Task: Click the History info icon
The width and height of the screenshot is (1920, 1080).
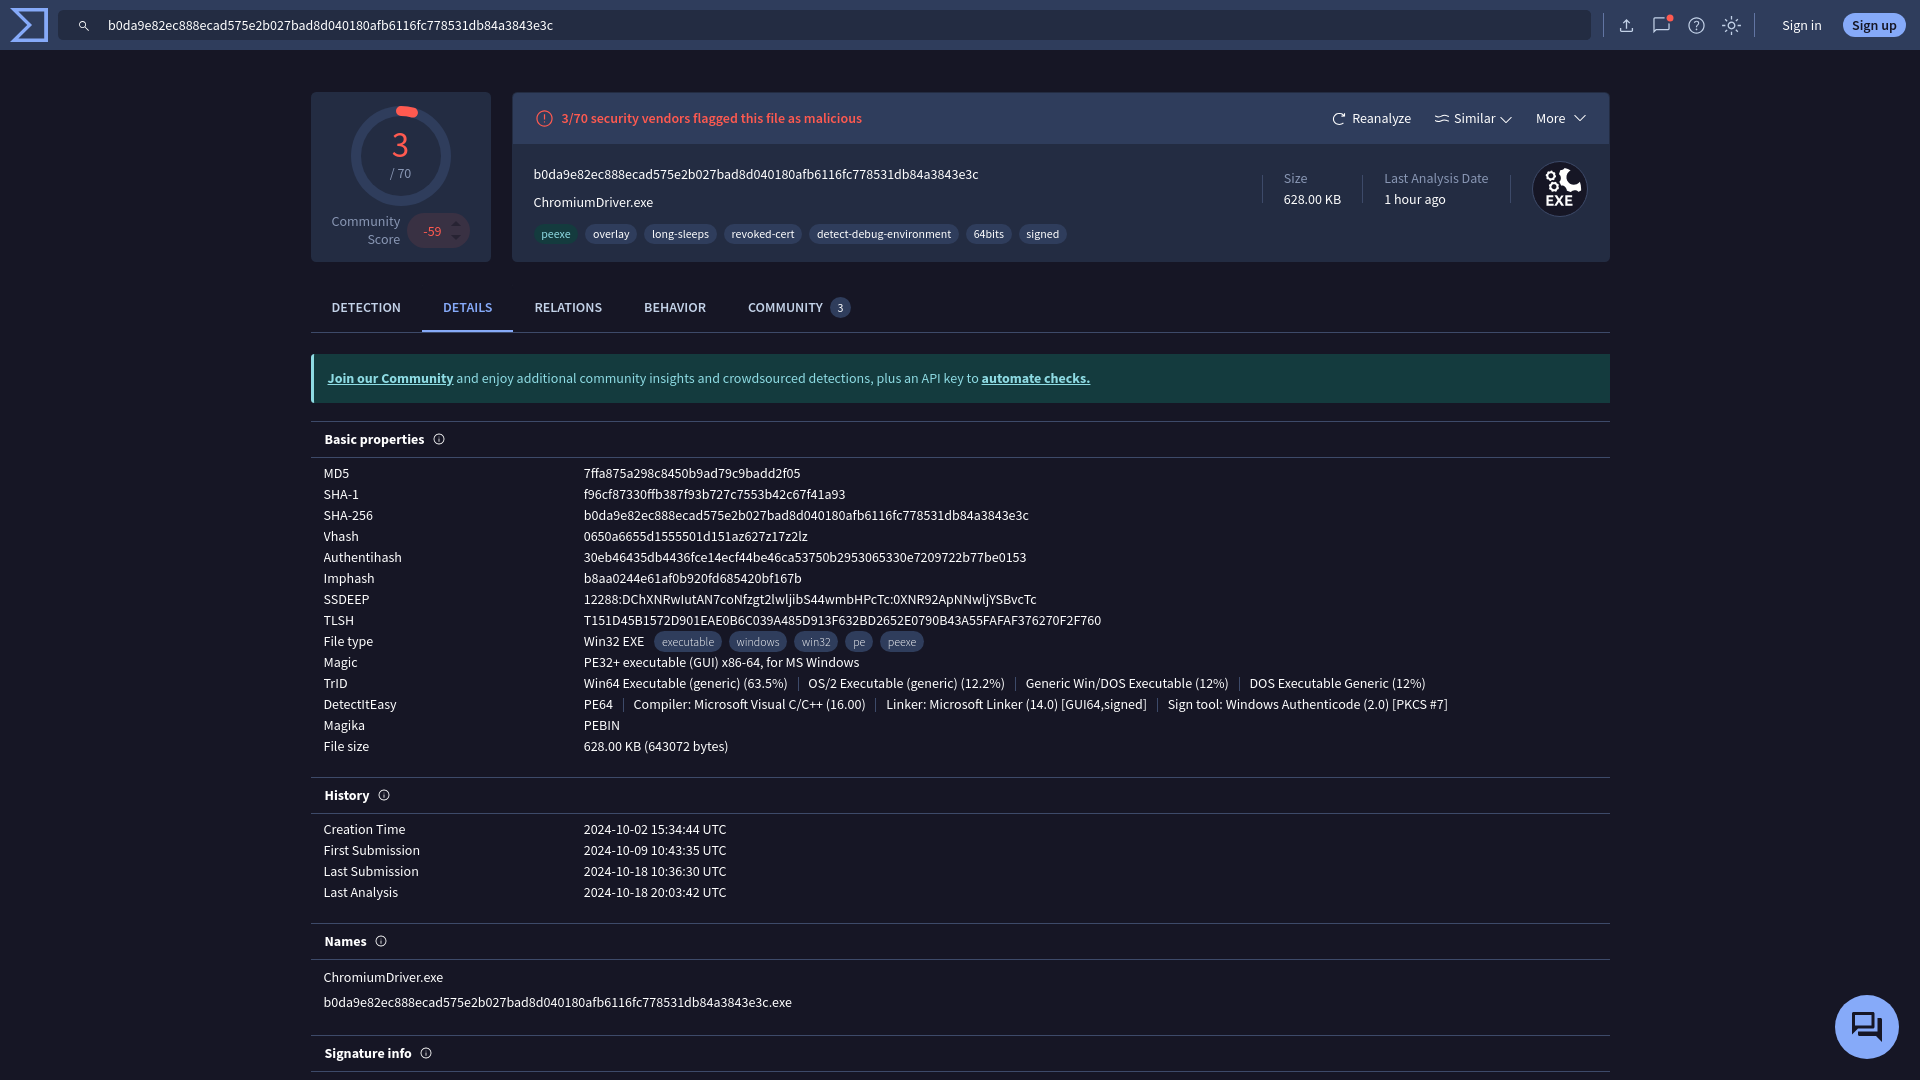Action: 384,796
